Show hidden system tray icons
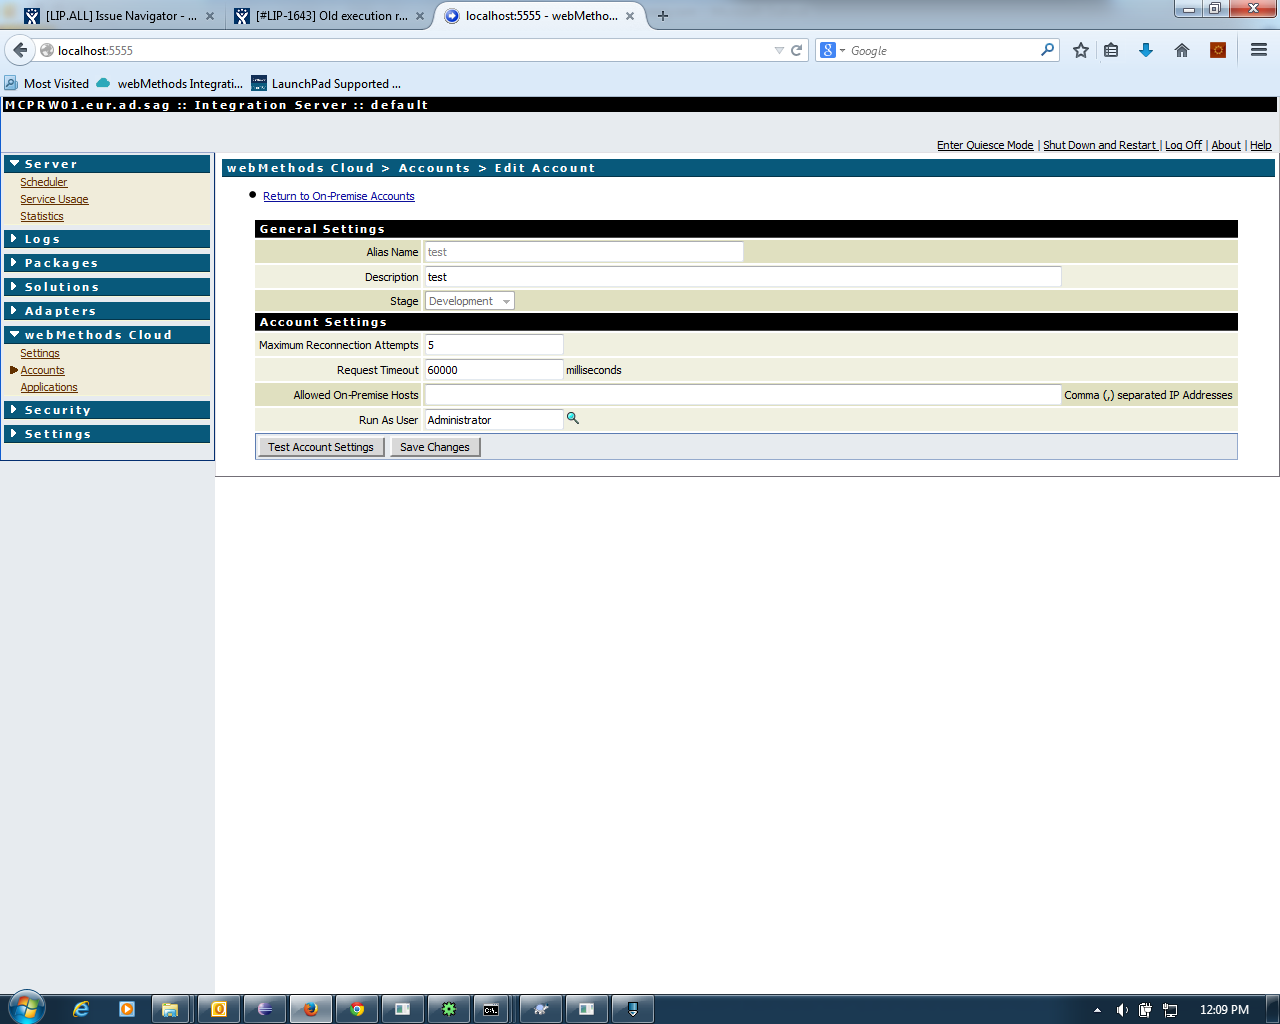This screenshot has width=1280, height=1024. (x=1097, y=1010)
